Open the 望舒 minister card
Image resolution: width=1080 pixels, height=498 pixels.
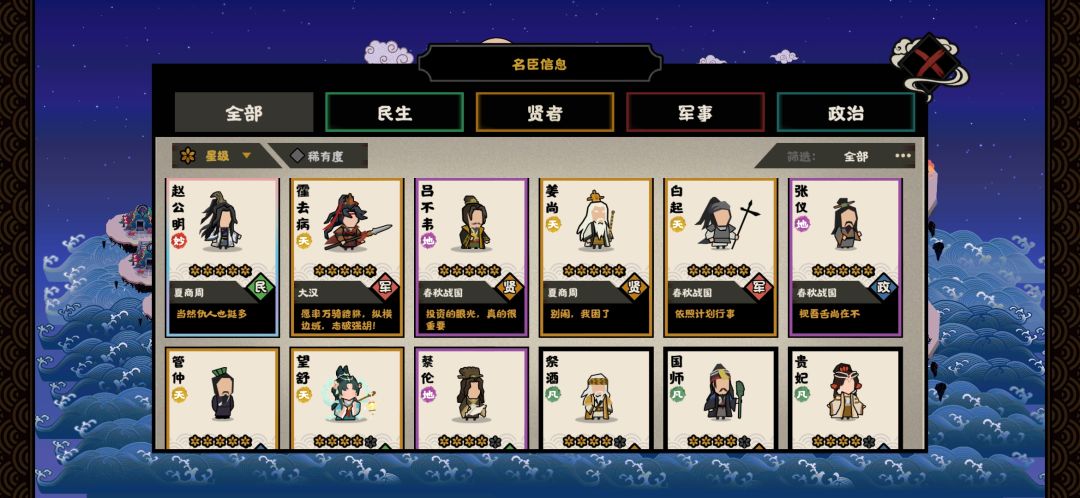point(347,400)
